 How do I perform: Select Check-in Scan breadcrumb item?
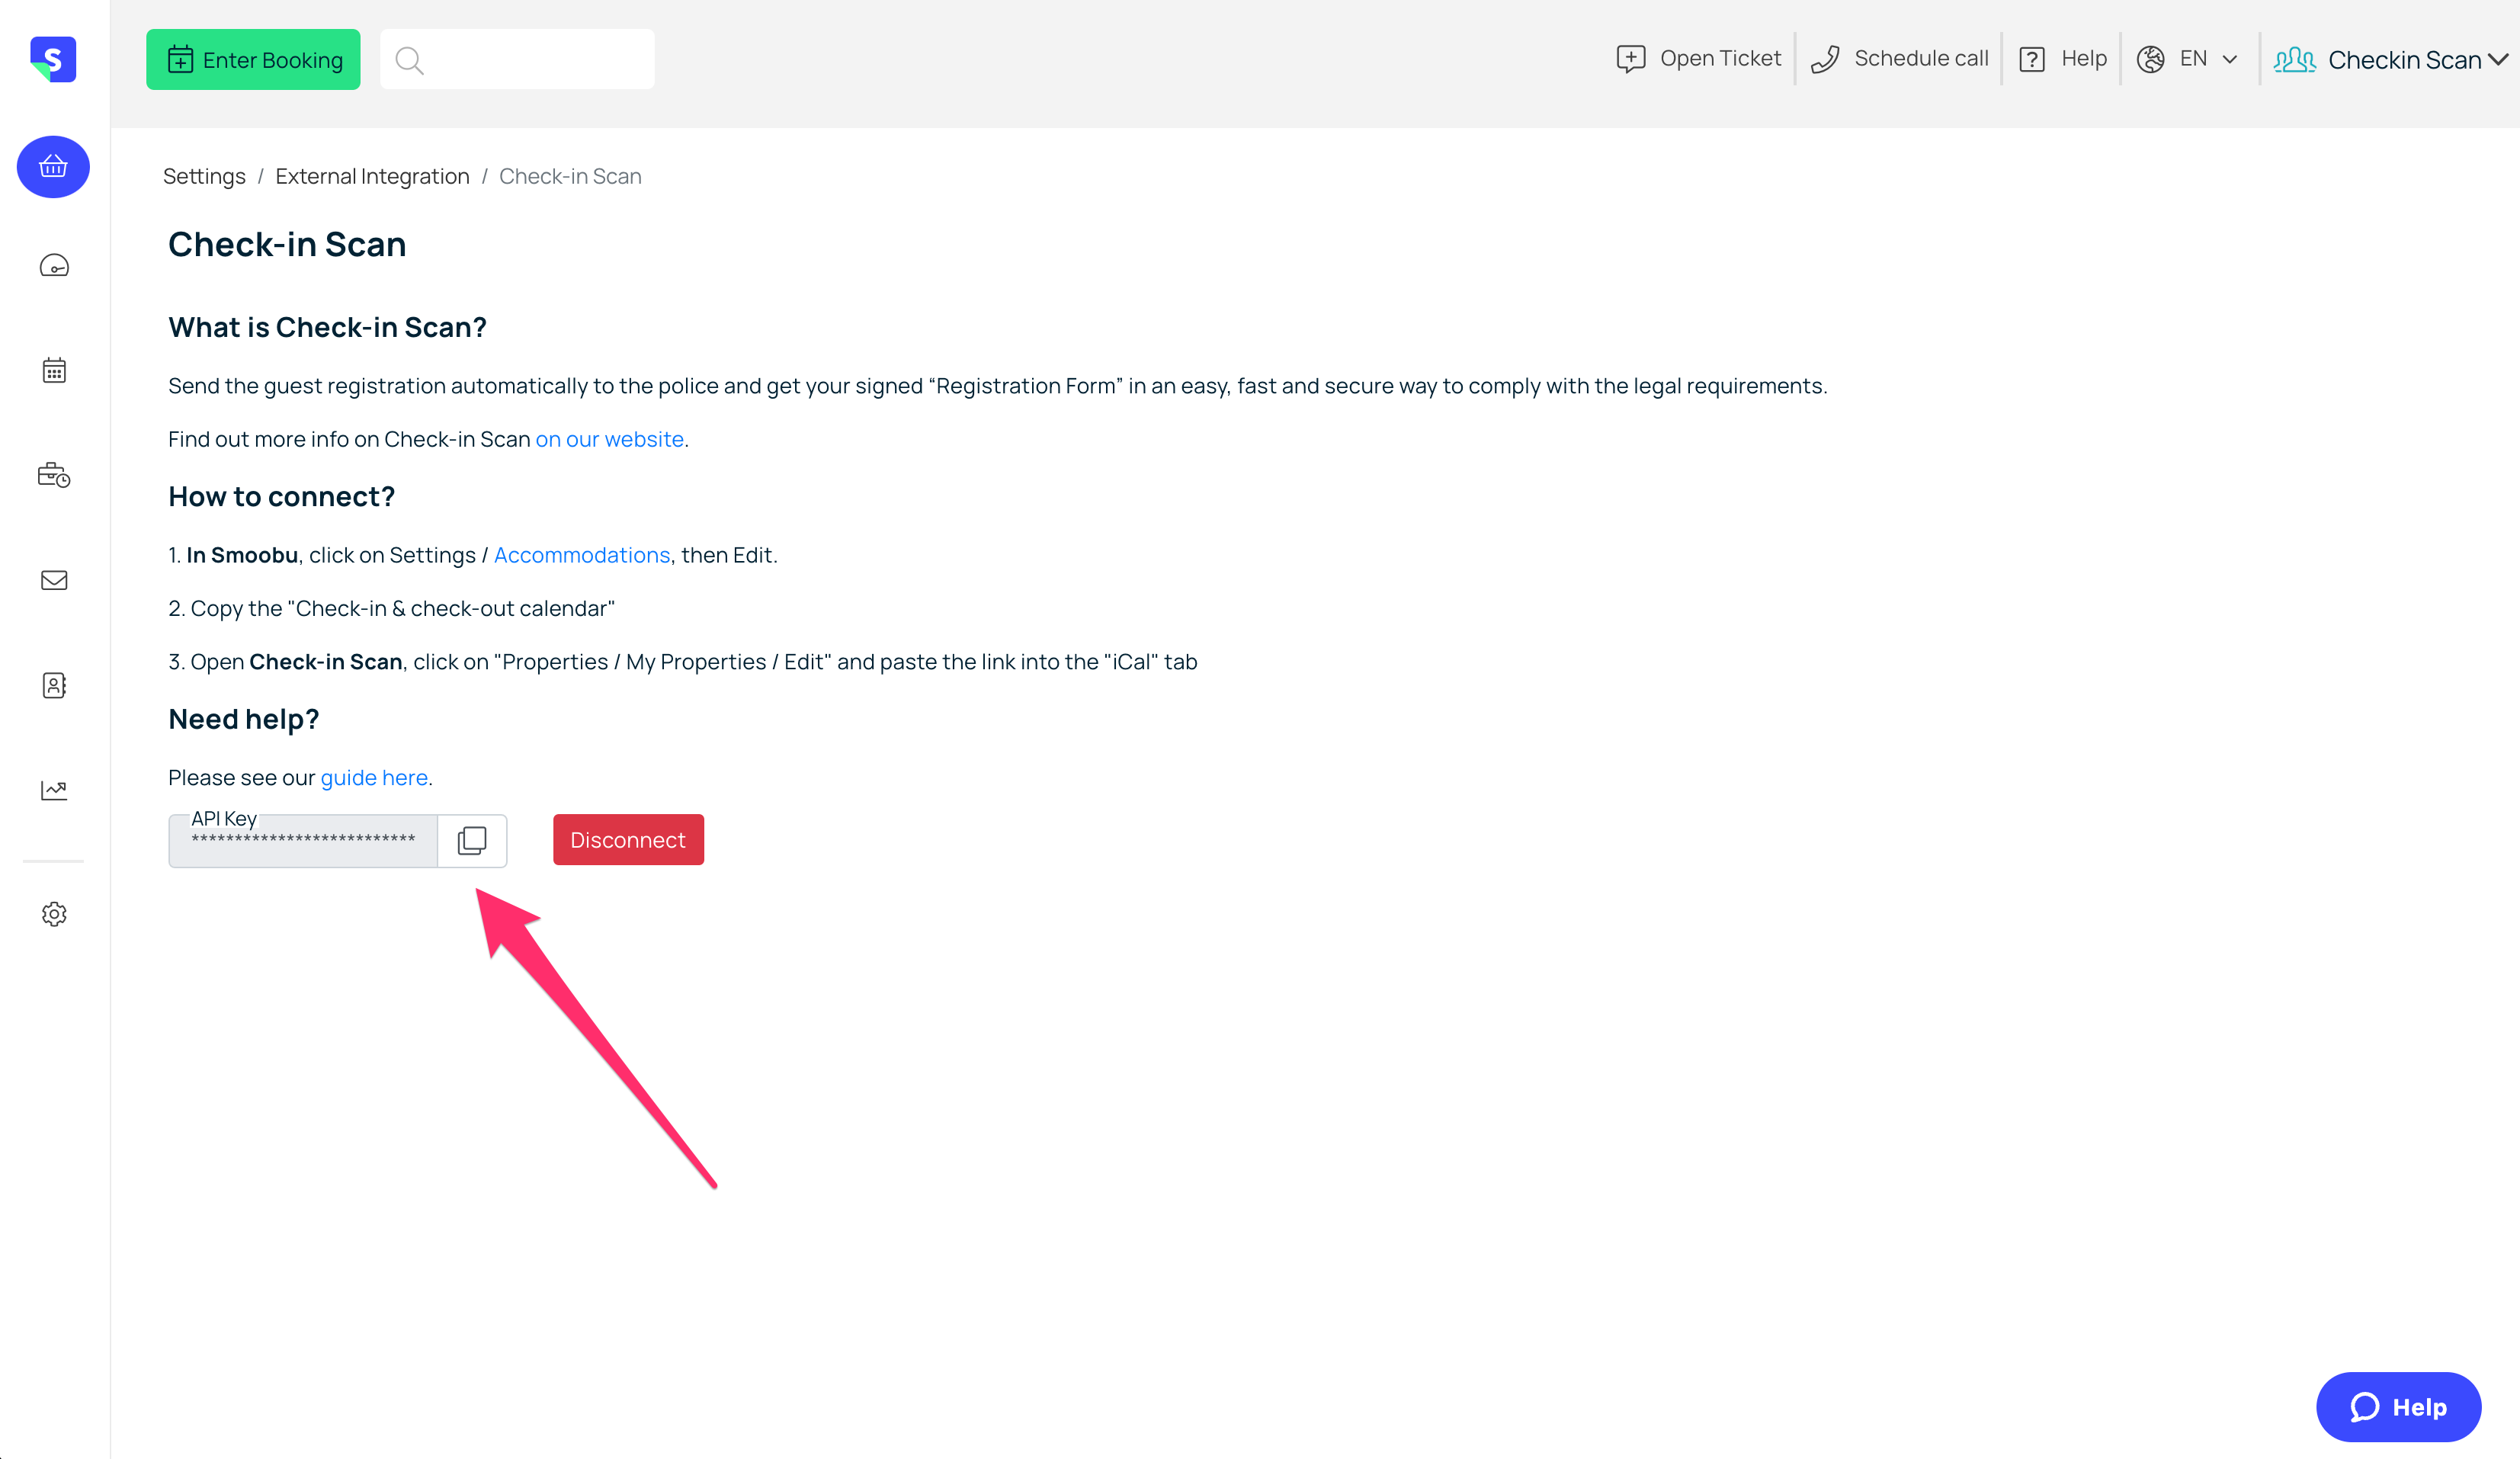tap(570, 176)
